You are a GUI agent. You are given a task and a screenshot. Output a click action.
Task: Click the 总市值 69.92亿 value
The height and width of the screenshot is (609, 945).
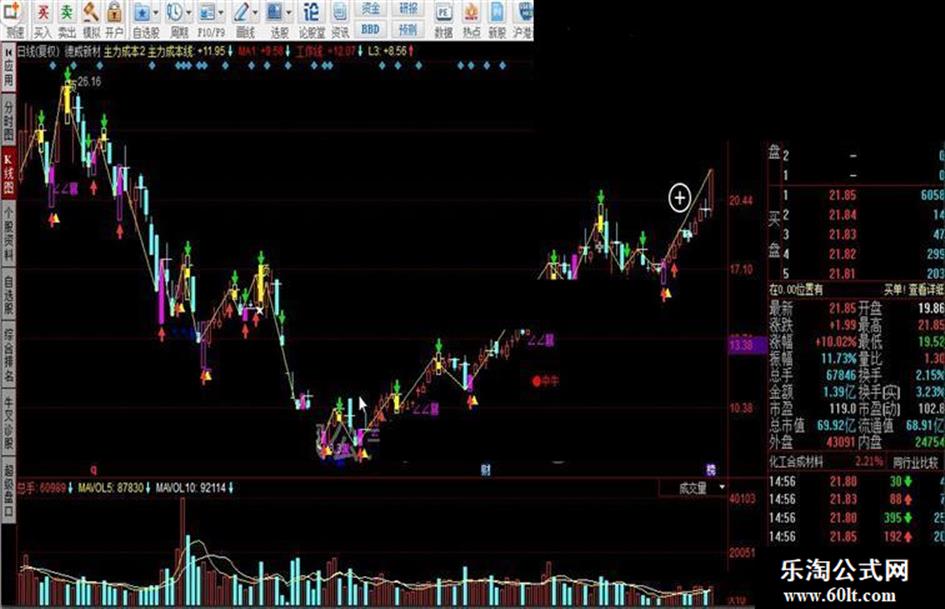tap(835, 425)
